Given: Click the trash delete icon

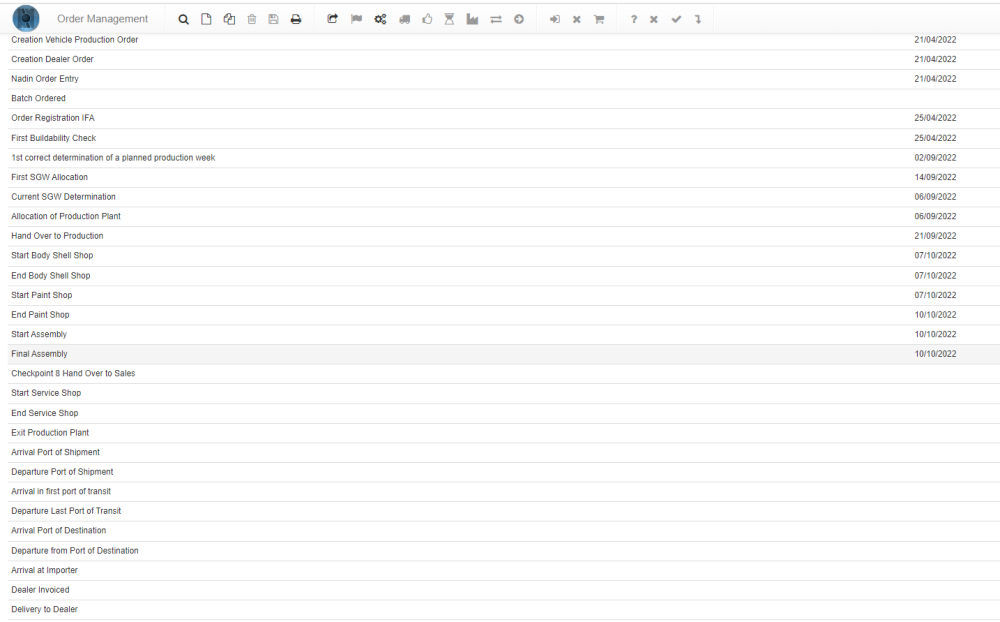Looking at the screenshot, I should pos(252,19).
